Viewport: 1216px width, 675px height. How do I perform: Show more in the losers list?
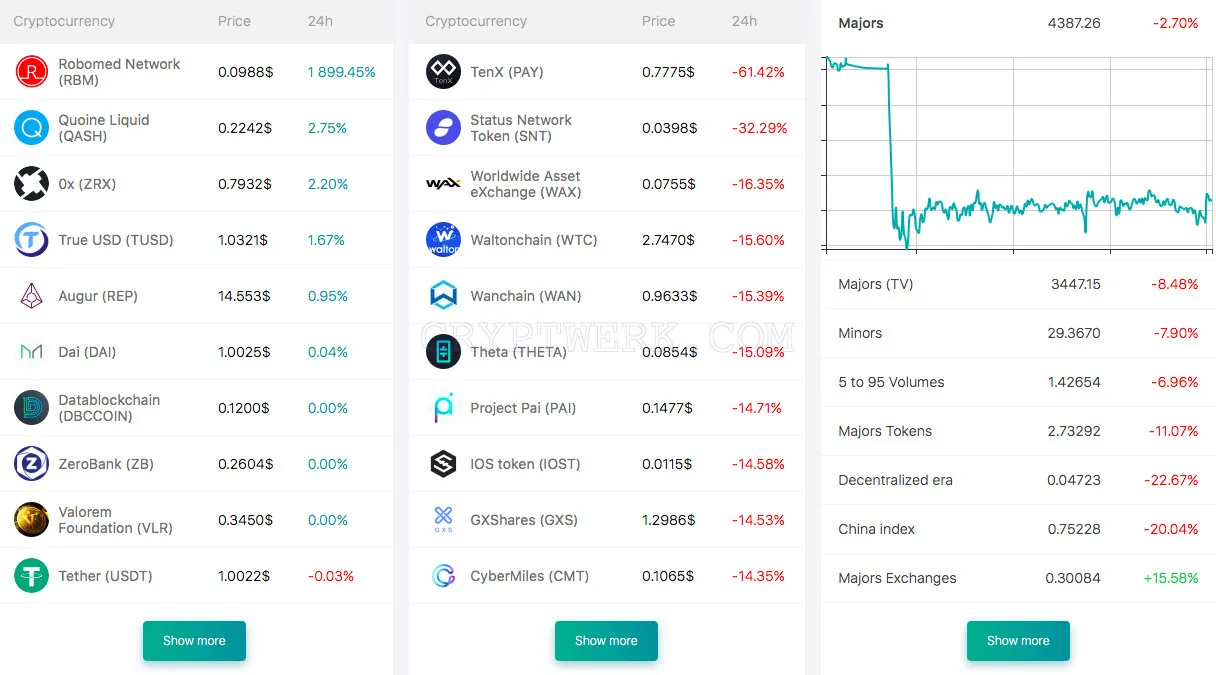[x=606, y=641]
